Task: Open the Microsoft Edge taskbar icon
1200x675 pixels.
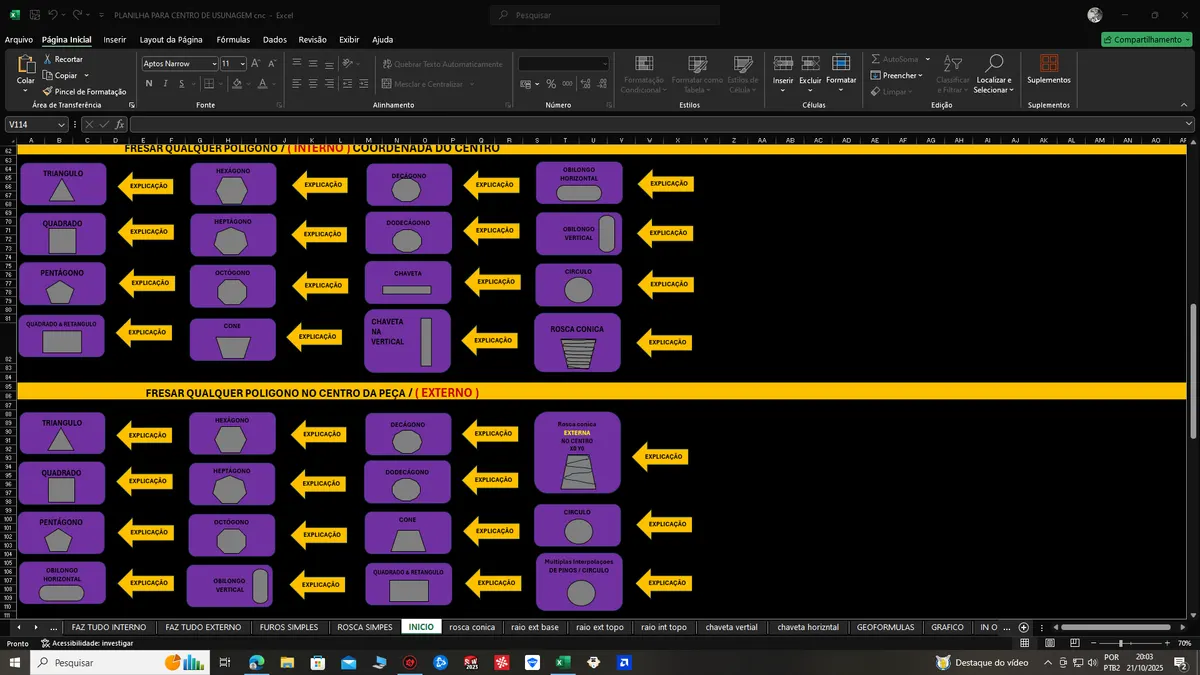Action: point(255,662)
